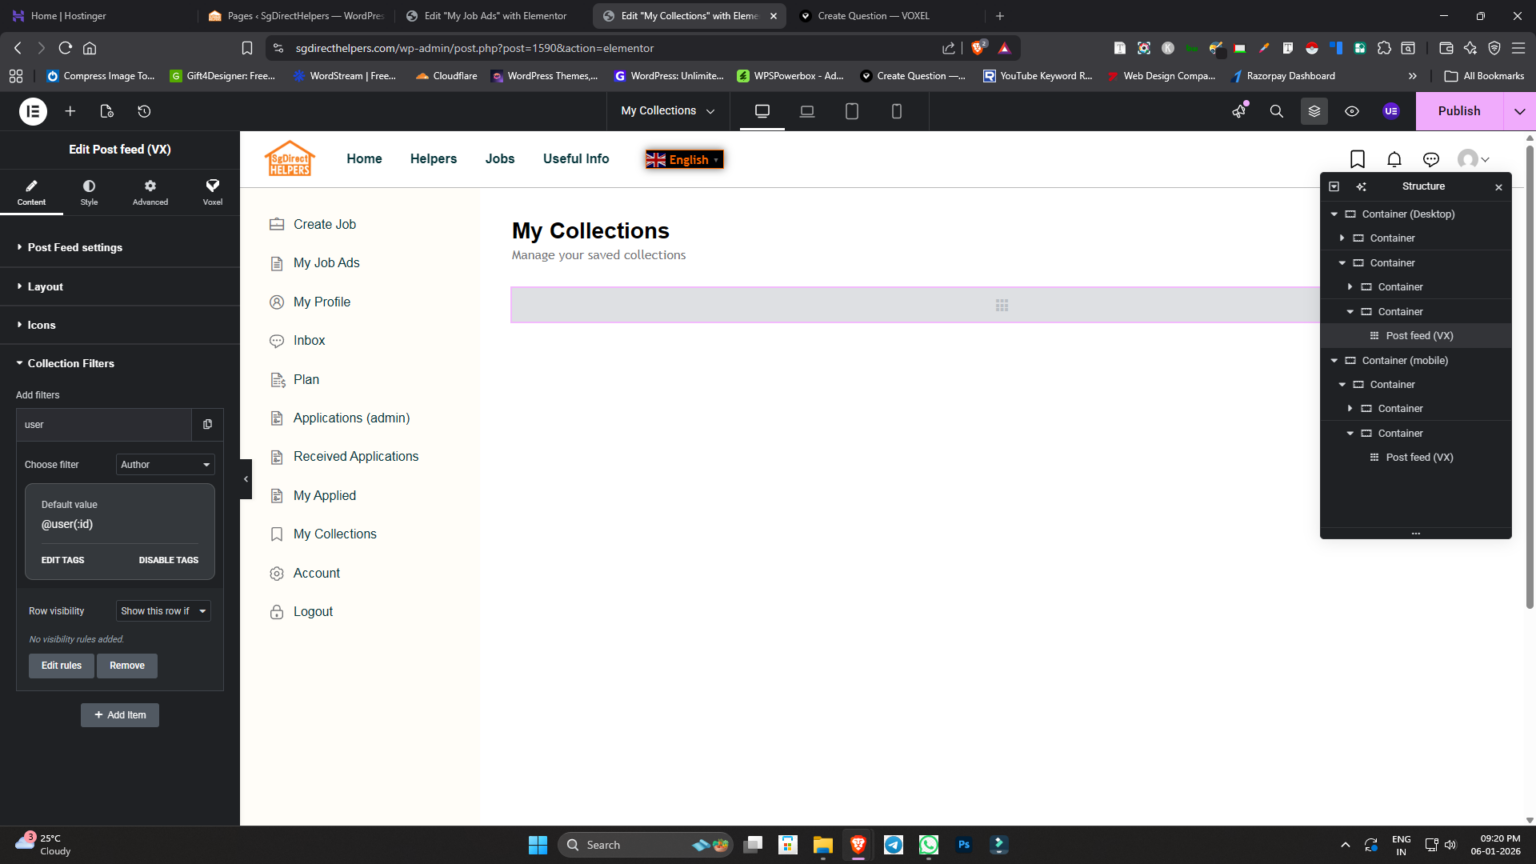Image resolution: width=1536 pixels, height=864 pixels.
Task: Open the Choose filter Author dropdown
Action: tap(165, 464)
